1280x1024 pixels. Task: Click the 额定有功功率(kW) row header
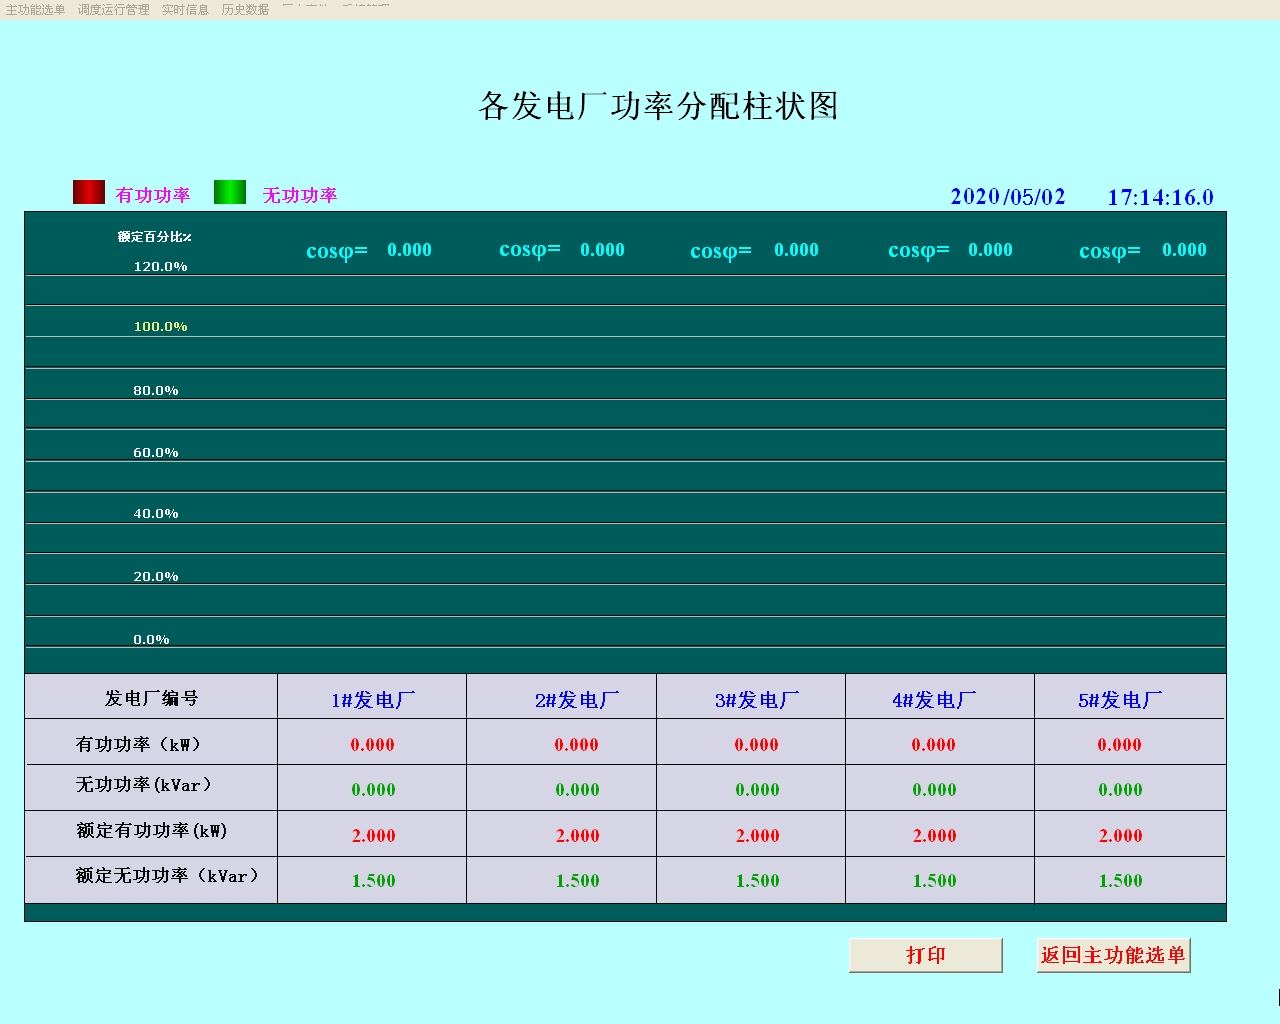pos(152,831)
